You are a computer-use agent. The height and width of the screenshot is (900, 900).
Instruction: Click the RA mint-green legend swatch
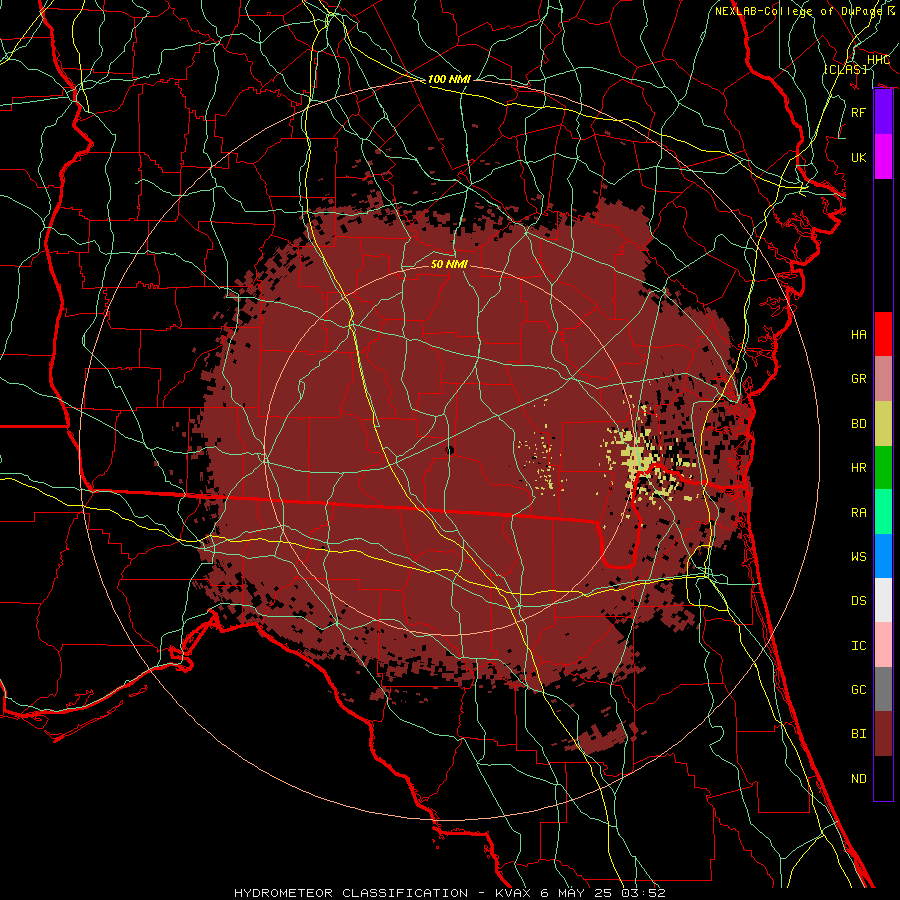[x=883, y=512]
